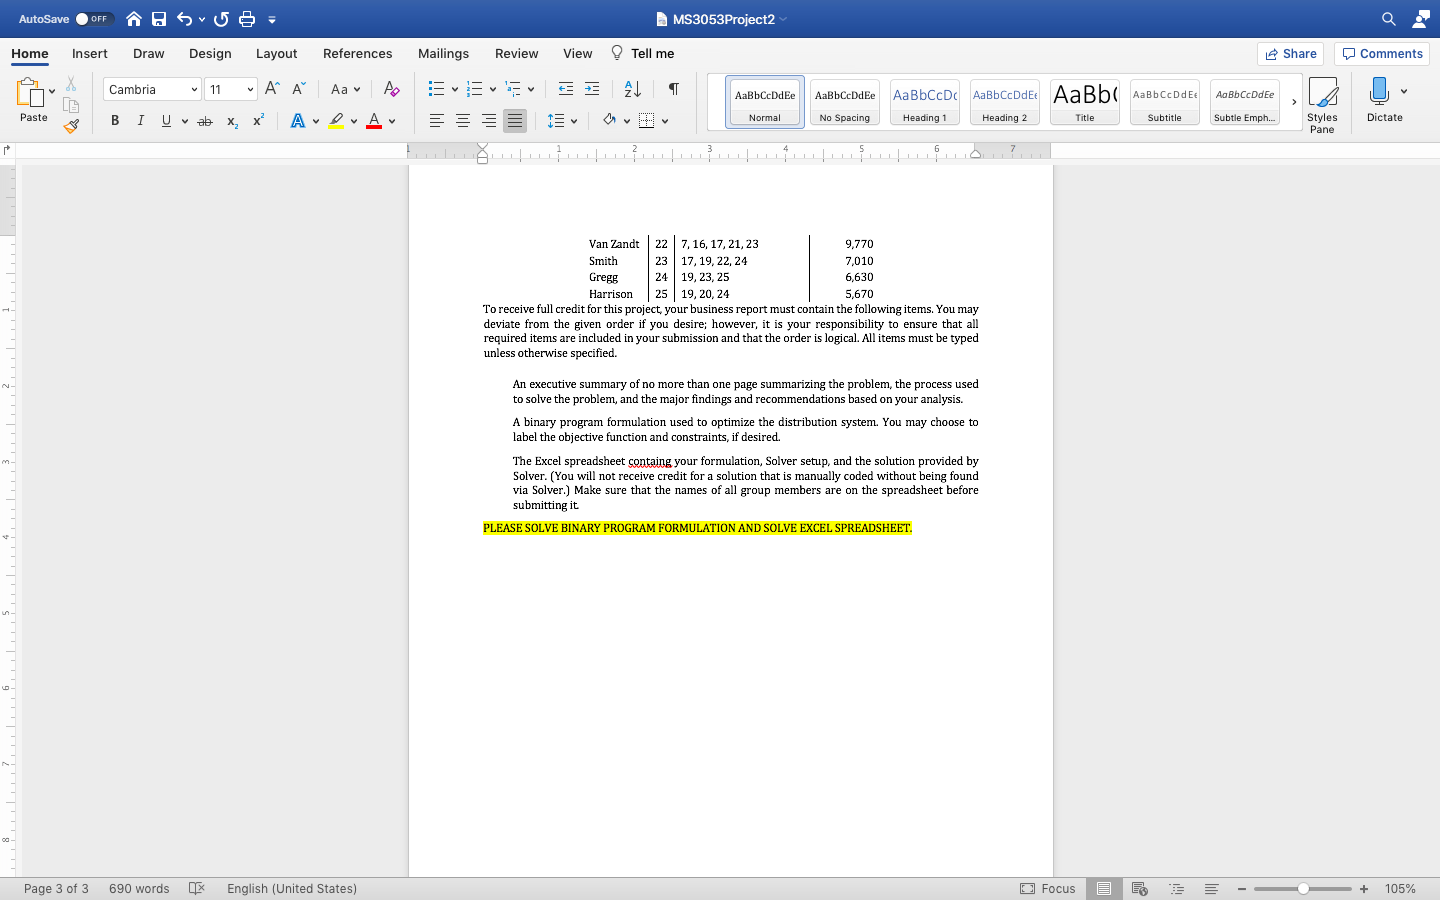Image resolution: width=1440 pixels, height=900 pixels.
Task: Open the Design tab
Action: pos(210,53)
